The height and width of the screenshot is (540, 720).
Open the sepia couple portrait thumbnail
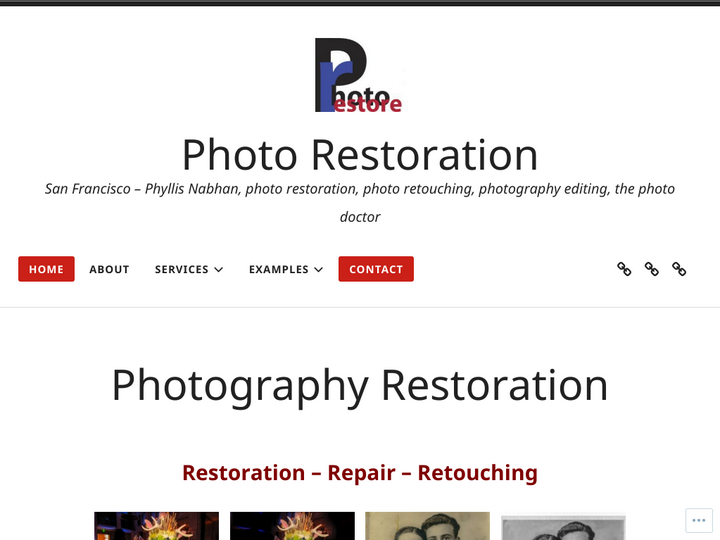[x=428, y=526]
